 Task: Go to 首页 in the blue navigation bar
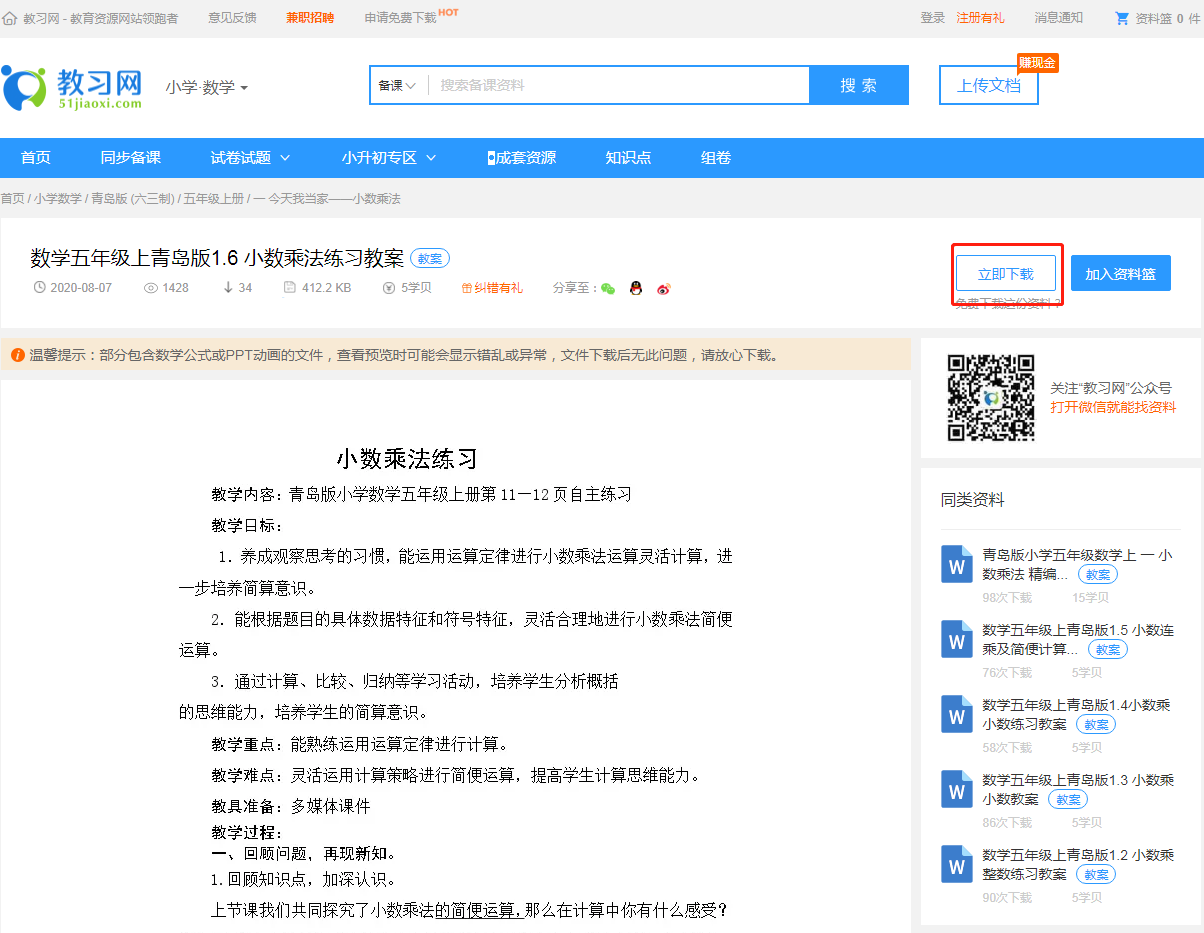[36, 158]
